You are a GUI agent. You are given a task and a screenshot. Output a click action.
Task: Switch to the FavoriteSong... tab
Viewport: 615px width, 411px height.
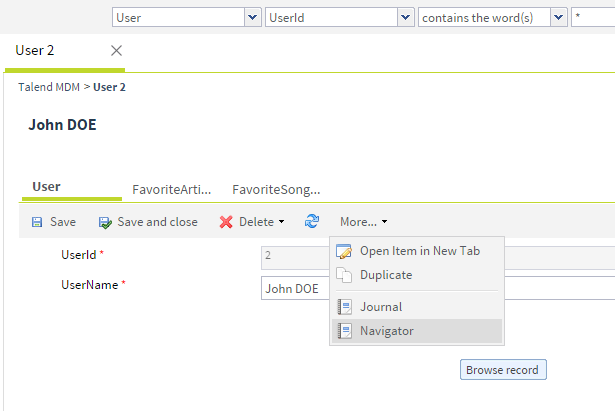(276, 189)
